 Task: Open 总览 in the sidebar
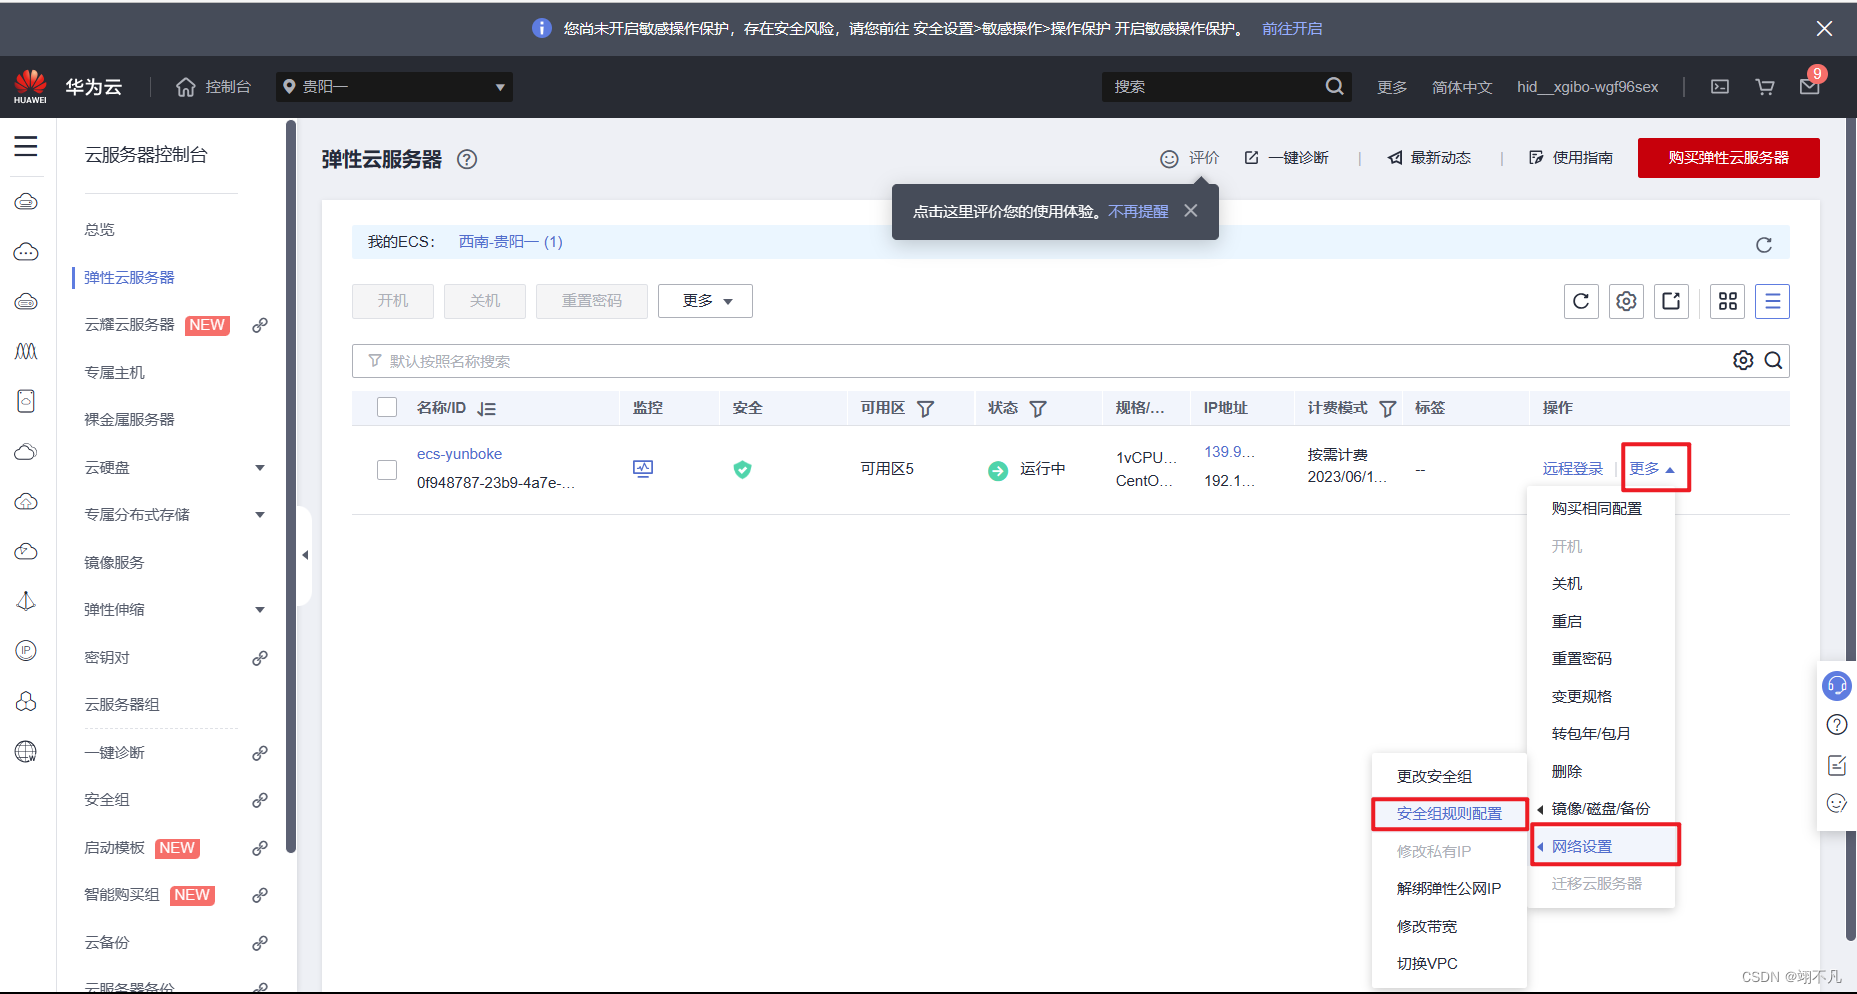99,230
